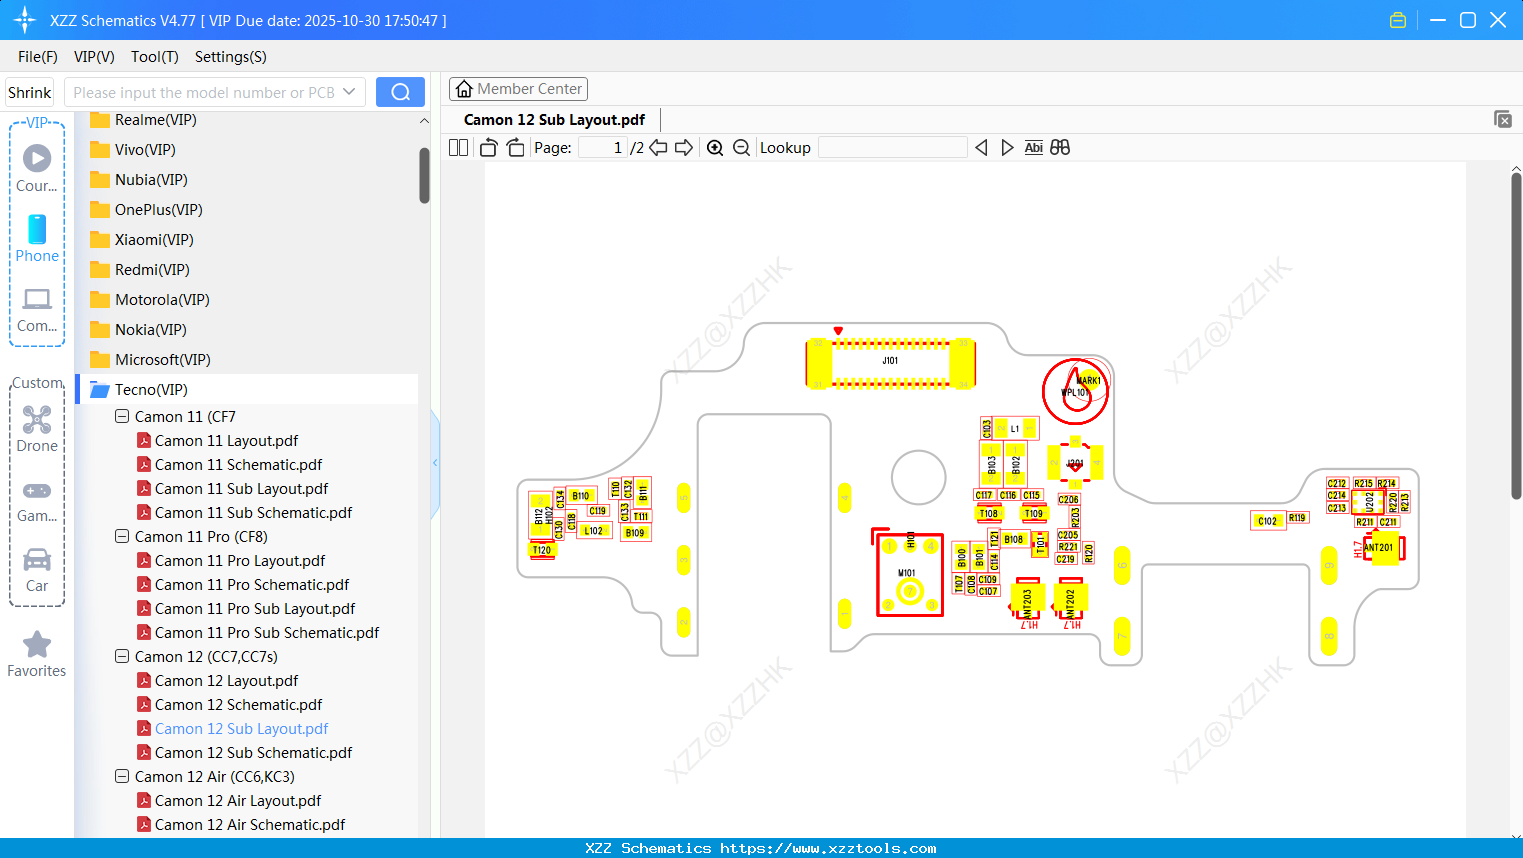Open Camon 11 Sub Schematic.pdf
The height and width of the screenshot is (858, 1523).
click(x=253, y=513)
